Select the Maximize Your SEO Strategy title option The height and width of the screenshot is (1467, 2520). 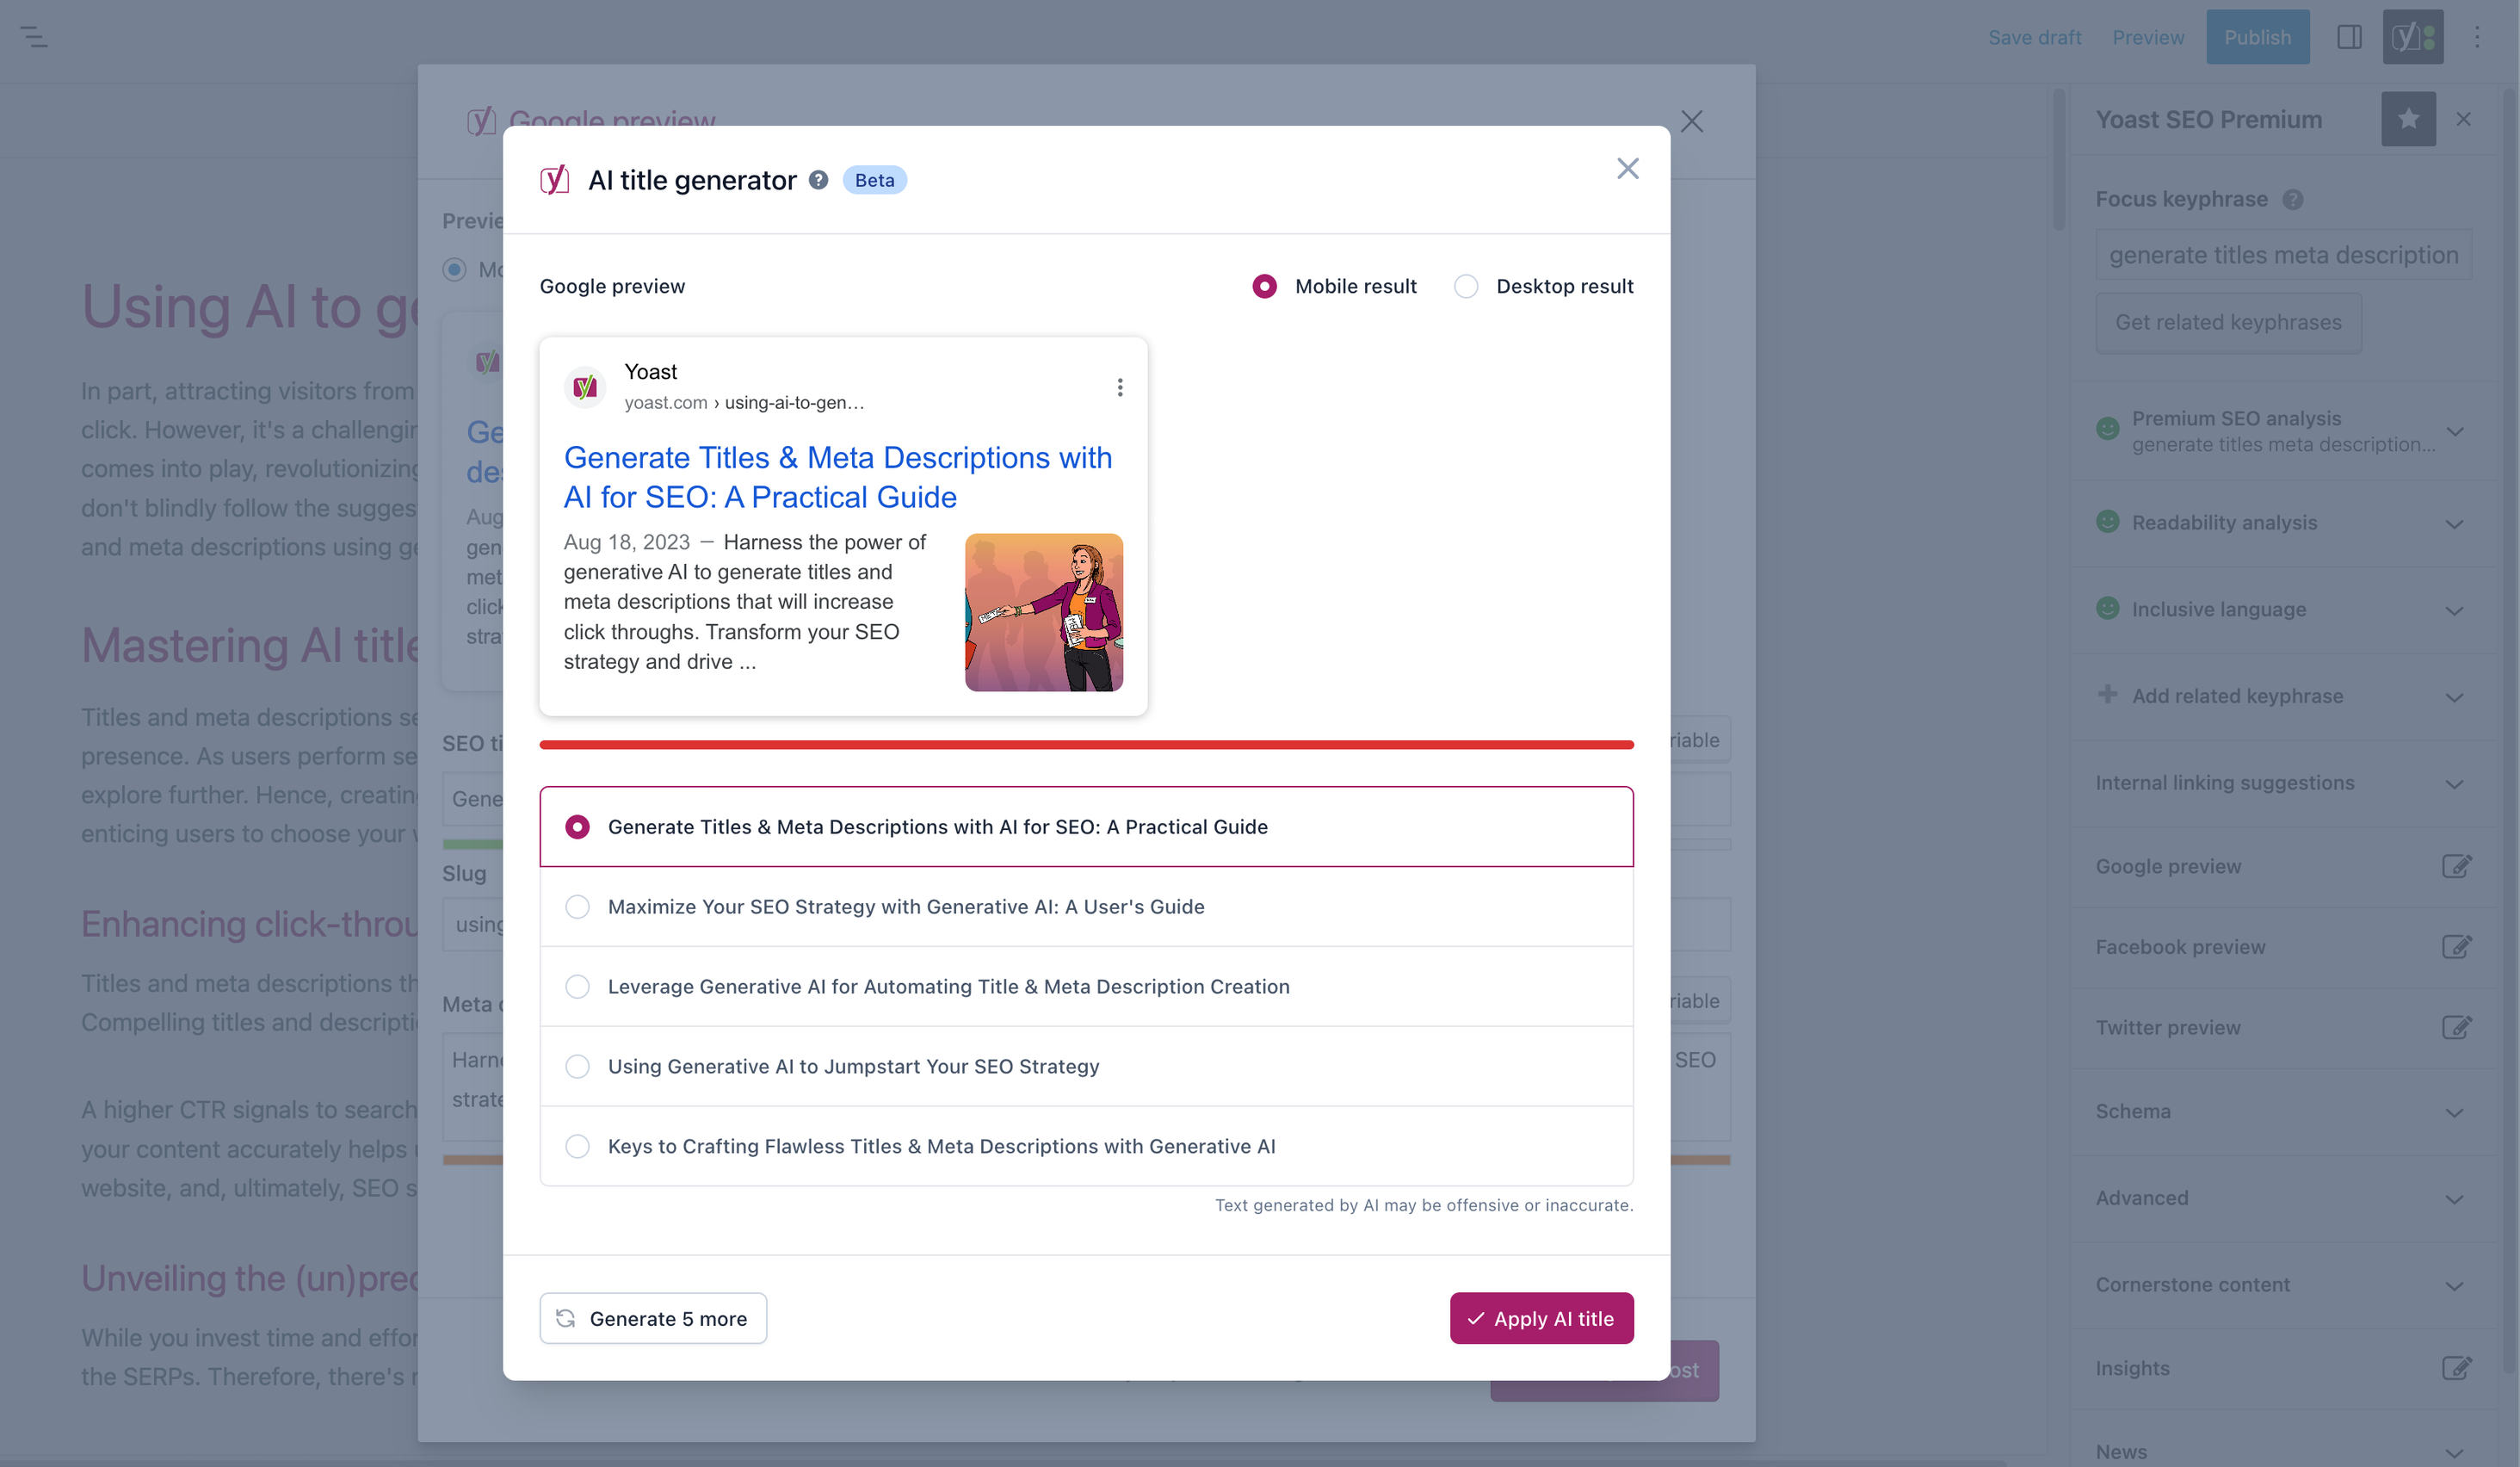[x=577, y=907]
